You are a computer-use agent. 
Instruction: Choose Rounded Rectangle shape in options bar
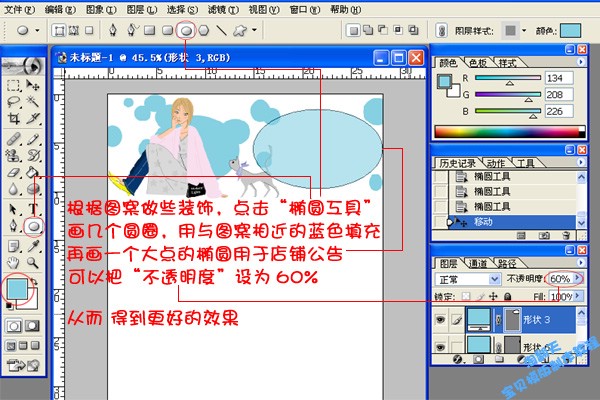coord(167,30)
